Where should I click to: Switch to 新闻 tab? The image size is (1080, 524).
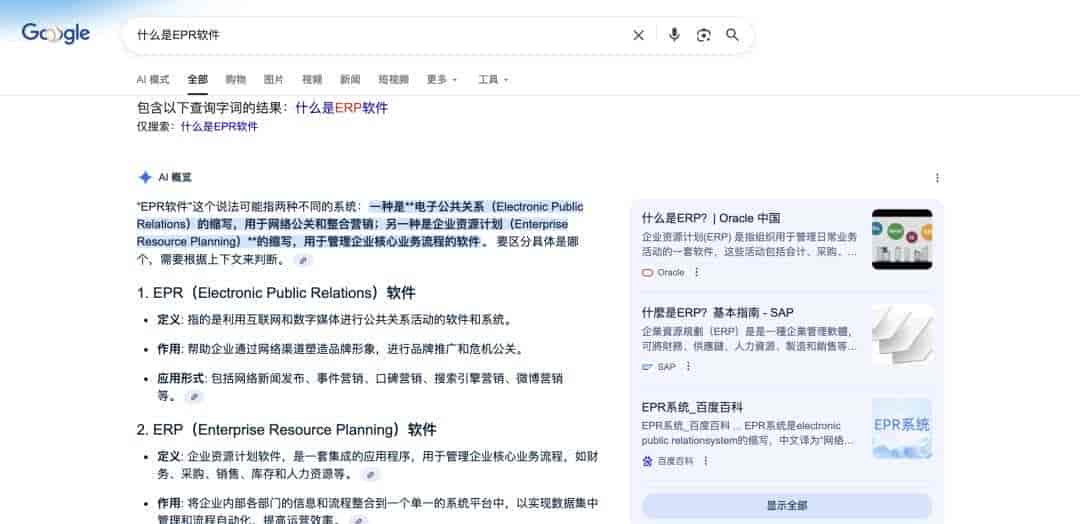(x=350, y=79)
